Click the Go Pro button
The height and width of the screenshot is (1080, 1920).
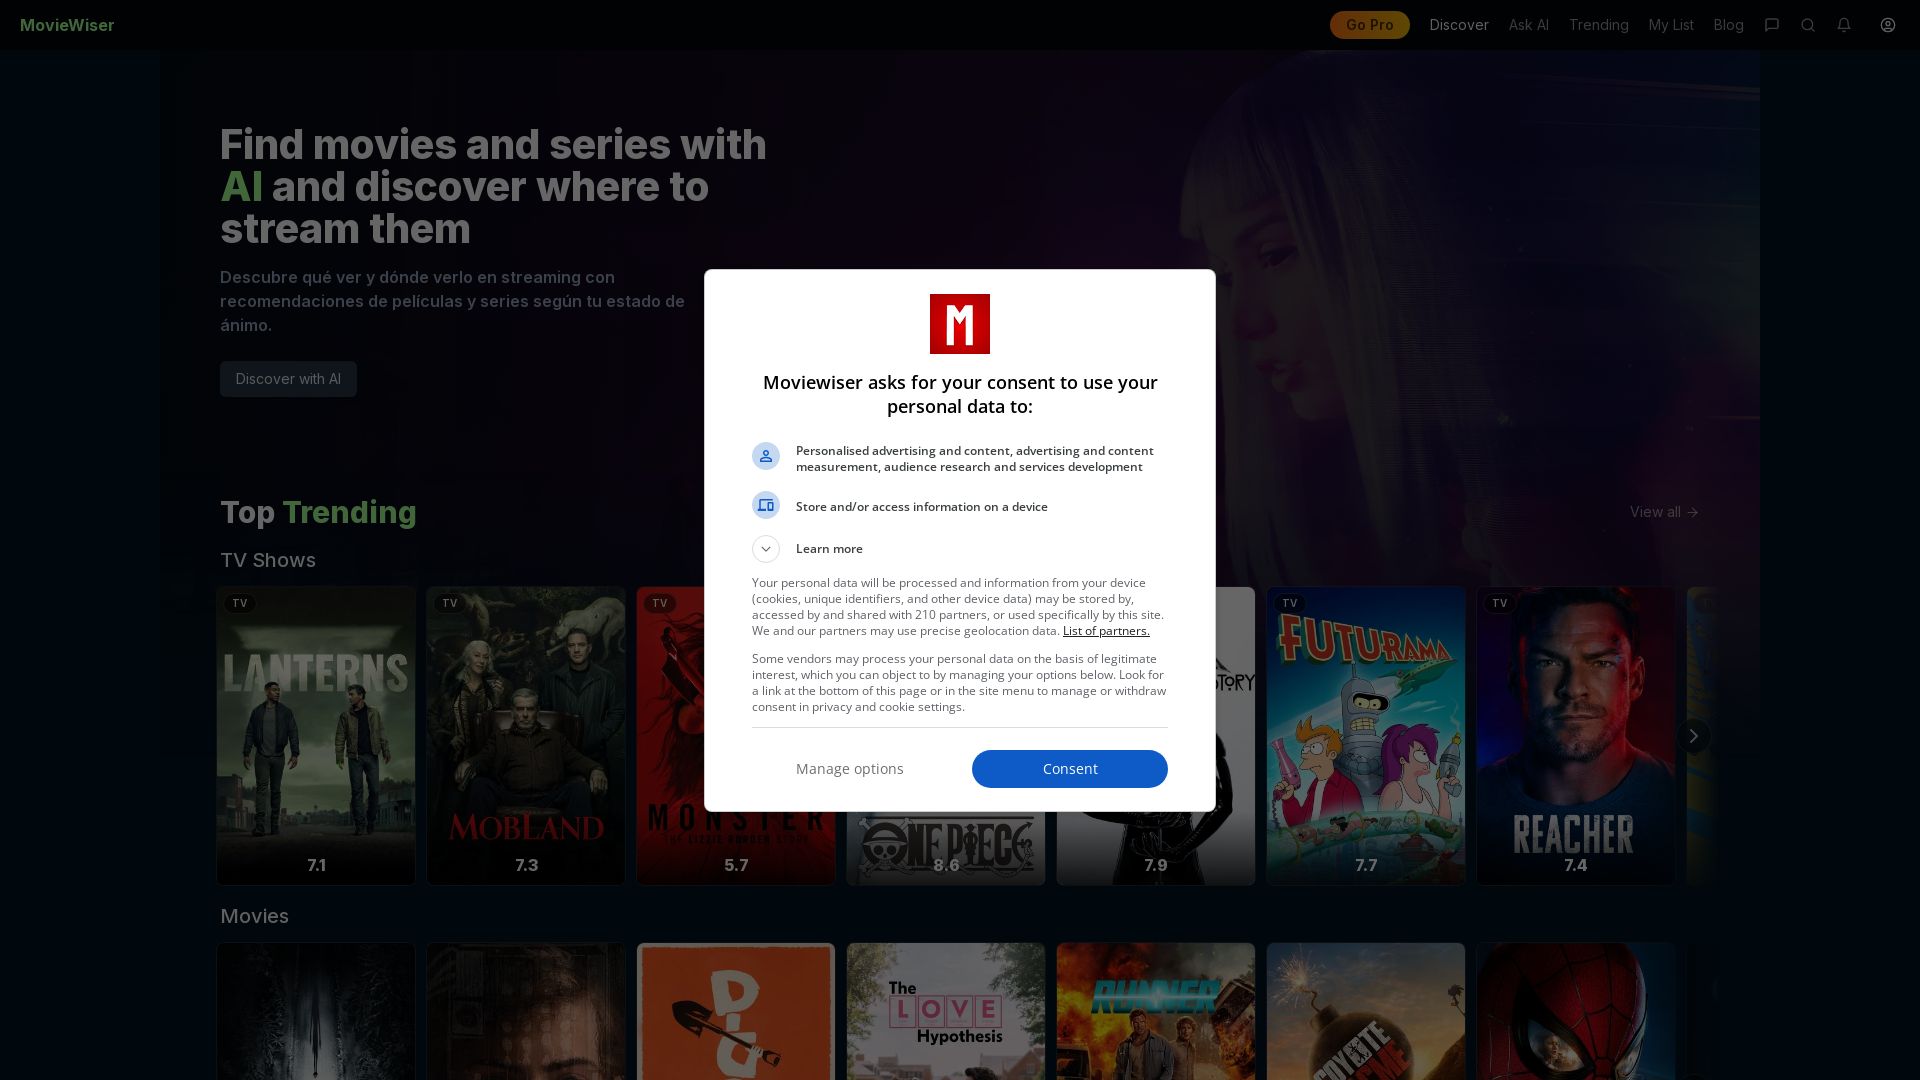tap(1369, 25)
